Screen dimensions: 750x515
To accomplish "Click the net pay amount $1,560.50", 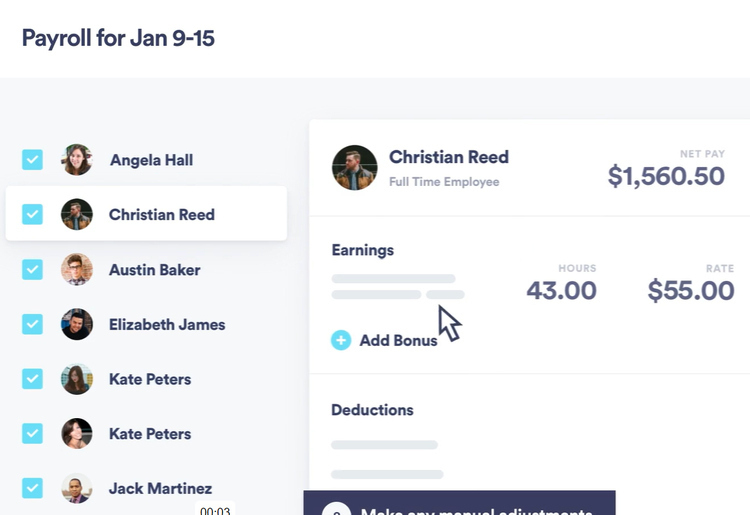I will 666,177.
